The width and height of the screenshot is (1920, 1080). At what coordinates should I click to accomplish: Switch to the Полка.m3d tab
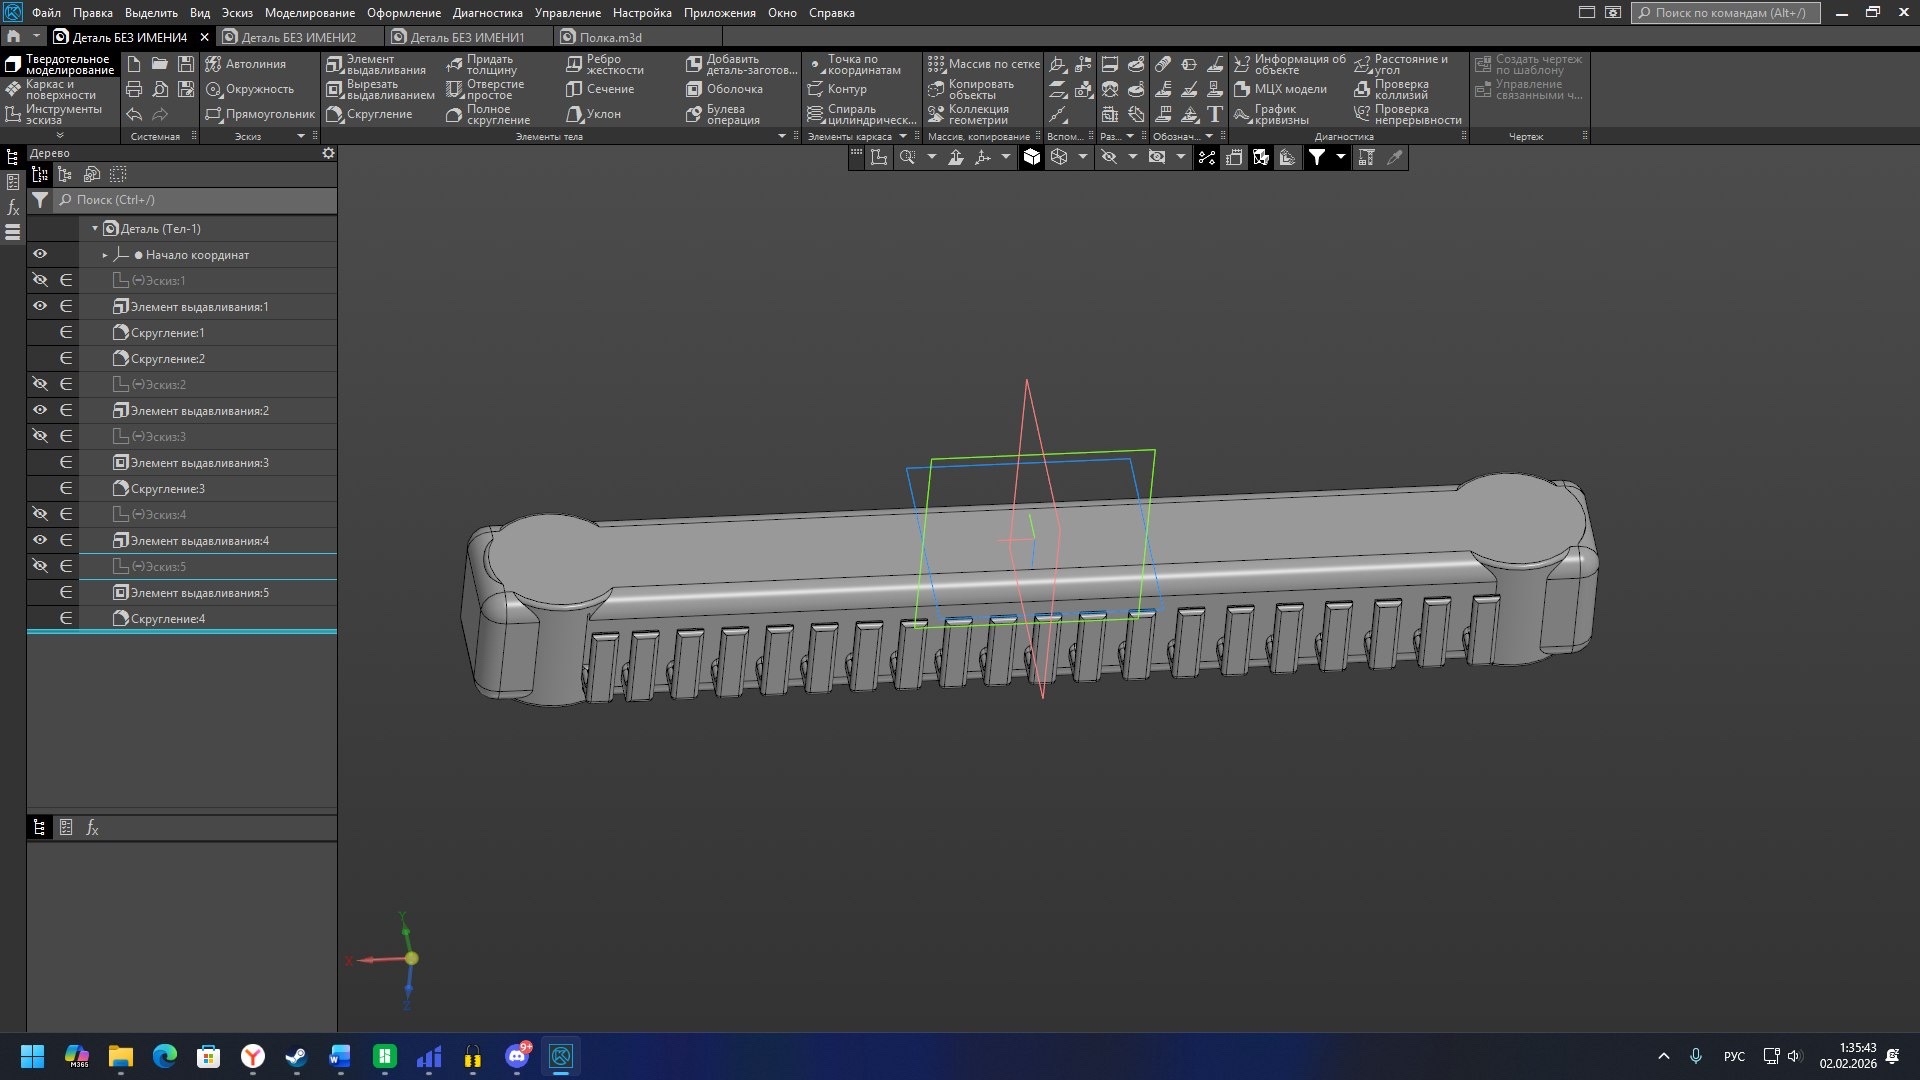coord(610,37)
